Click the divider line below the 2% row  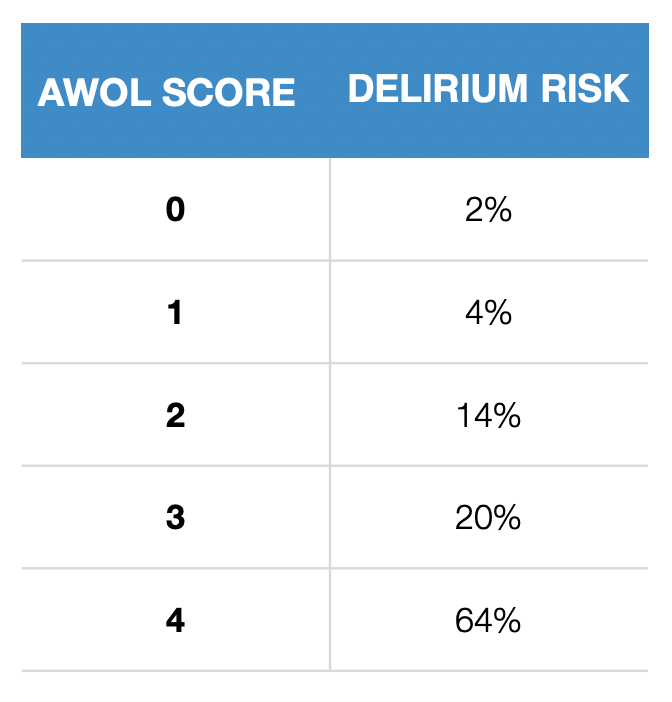tap(489, 261)
